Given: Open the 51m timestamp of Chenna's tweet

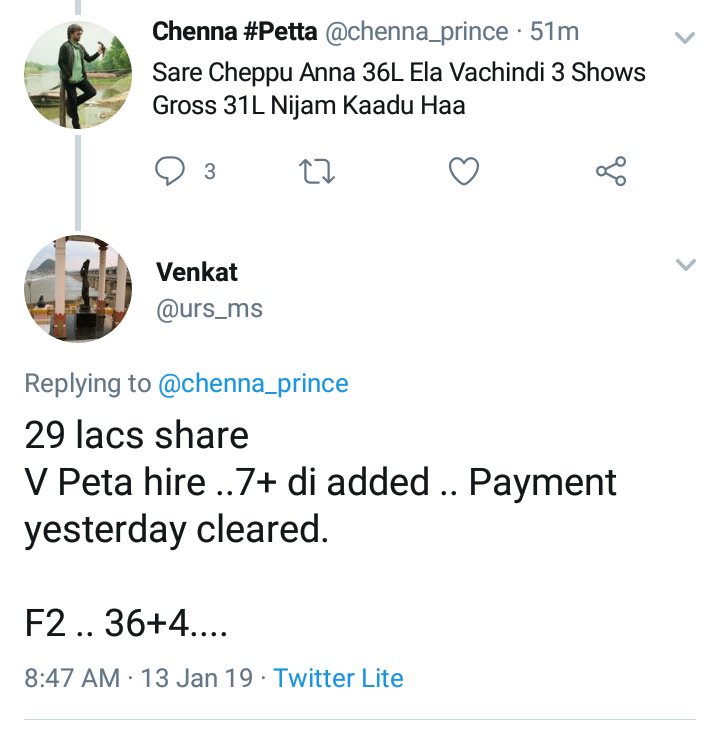Looking at the screenshot, I should [554, 32].
